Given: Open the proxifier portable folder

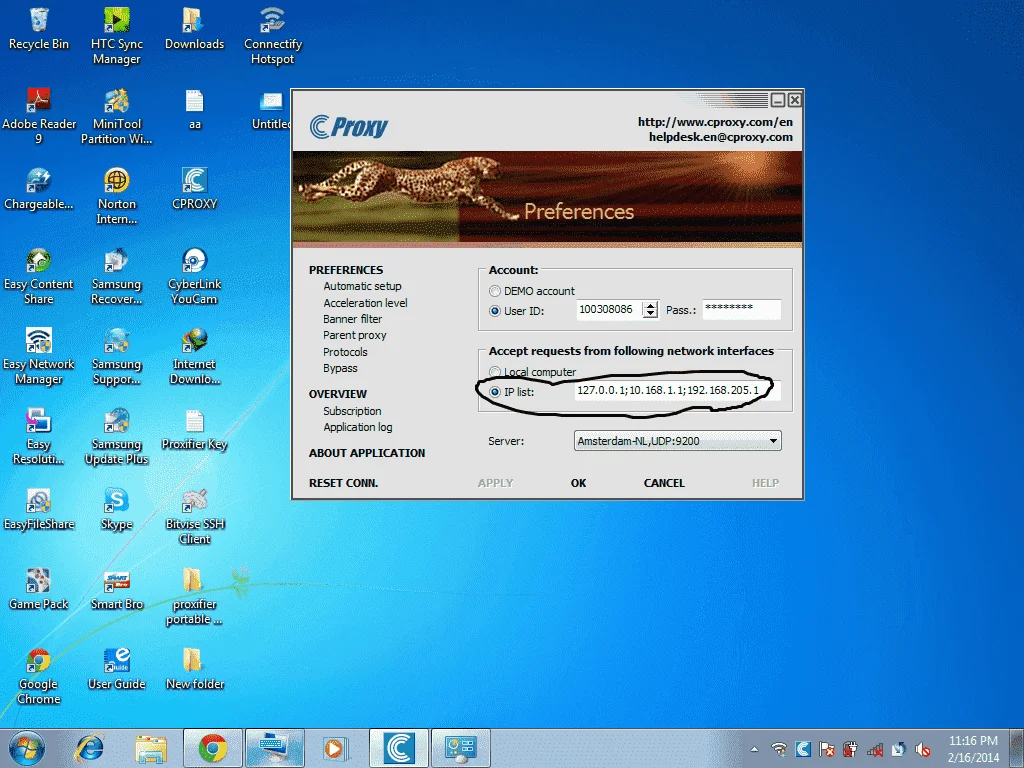Looking at the screenshot, I should [194, 596].
